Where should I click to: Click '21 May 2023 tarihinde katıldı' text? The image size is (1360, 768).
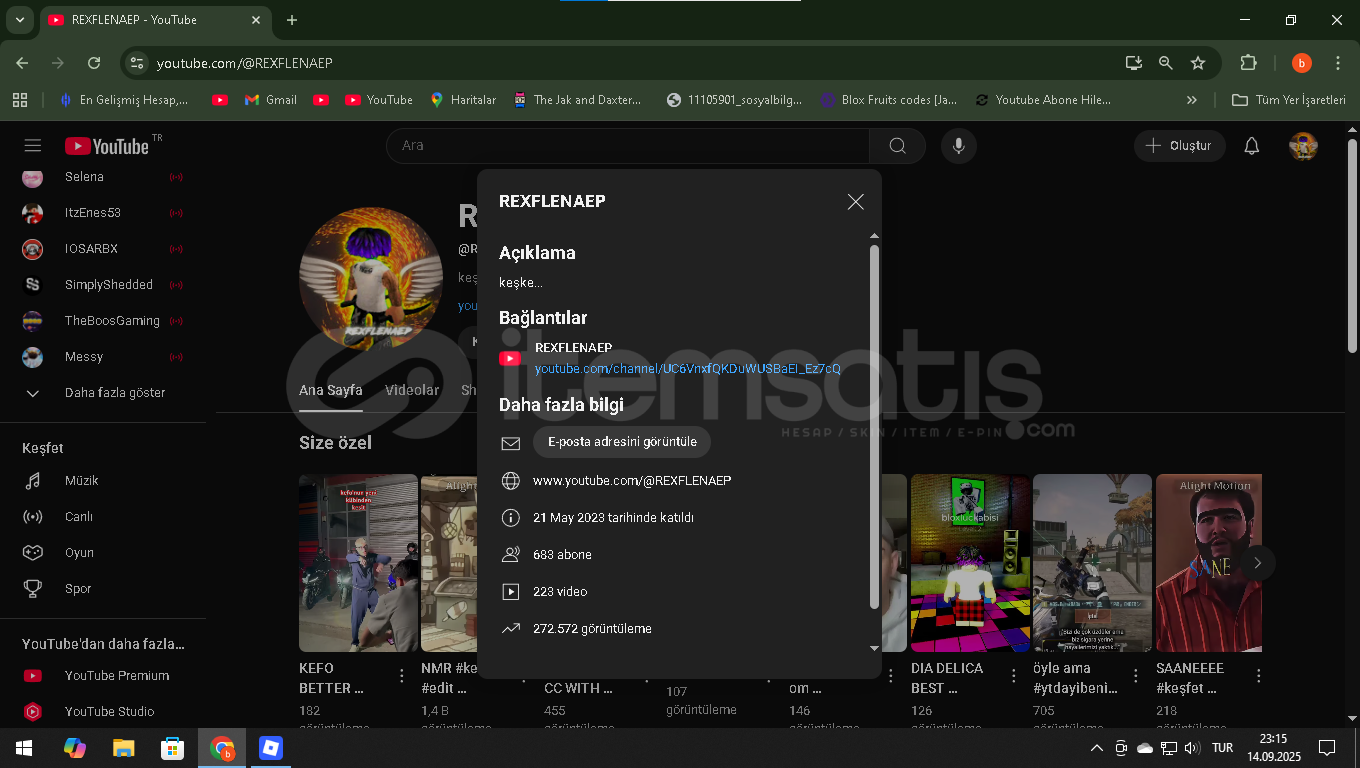(613, 518)
